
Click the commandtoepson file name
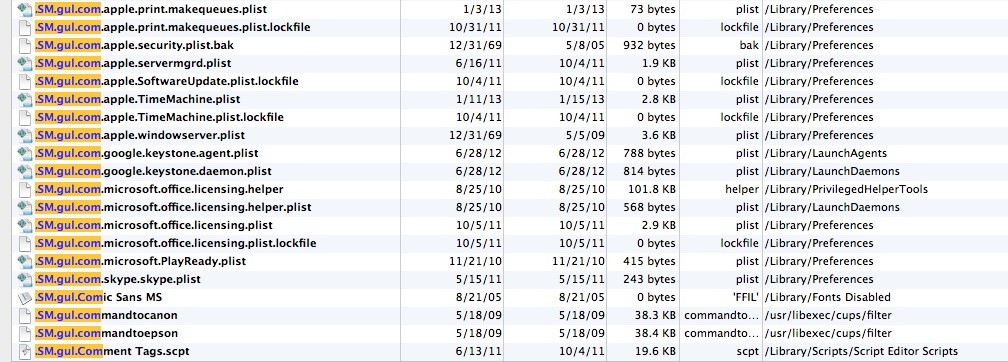click(106, 334)
